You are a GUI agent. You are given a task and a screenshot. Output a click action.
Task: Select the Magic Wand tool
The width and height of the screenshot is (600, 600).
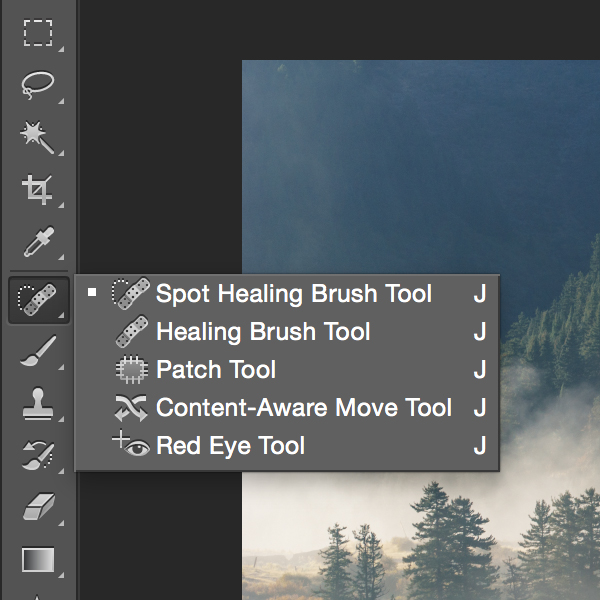(x=38, y=137)
